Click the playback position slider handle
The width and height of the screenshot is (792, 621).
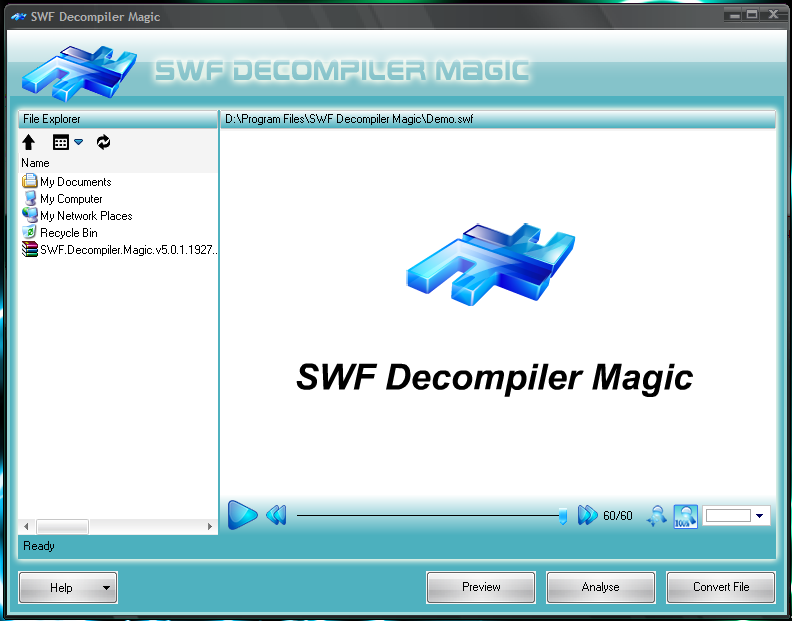click(x=563, y=516)
